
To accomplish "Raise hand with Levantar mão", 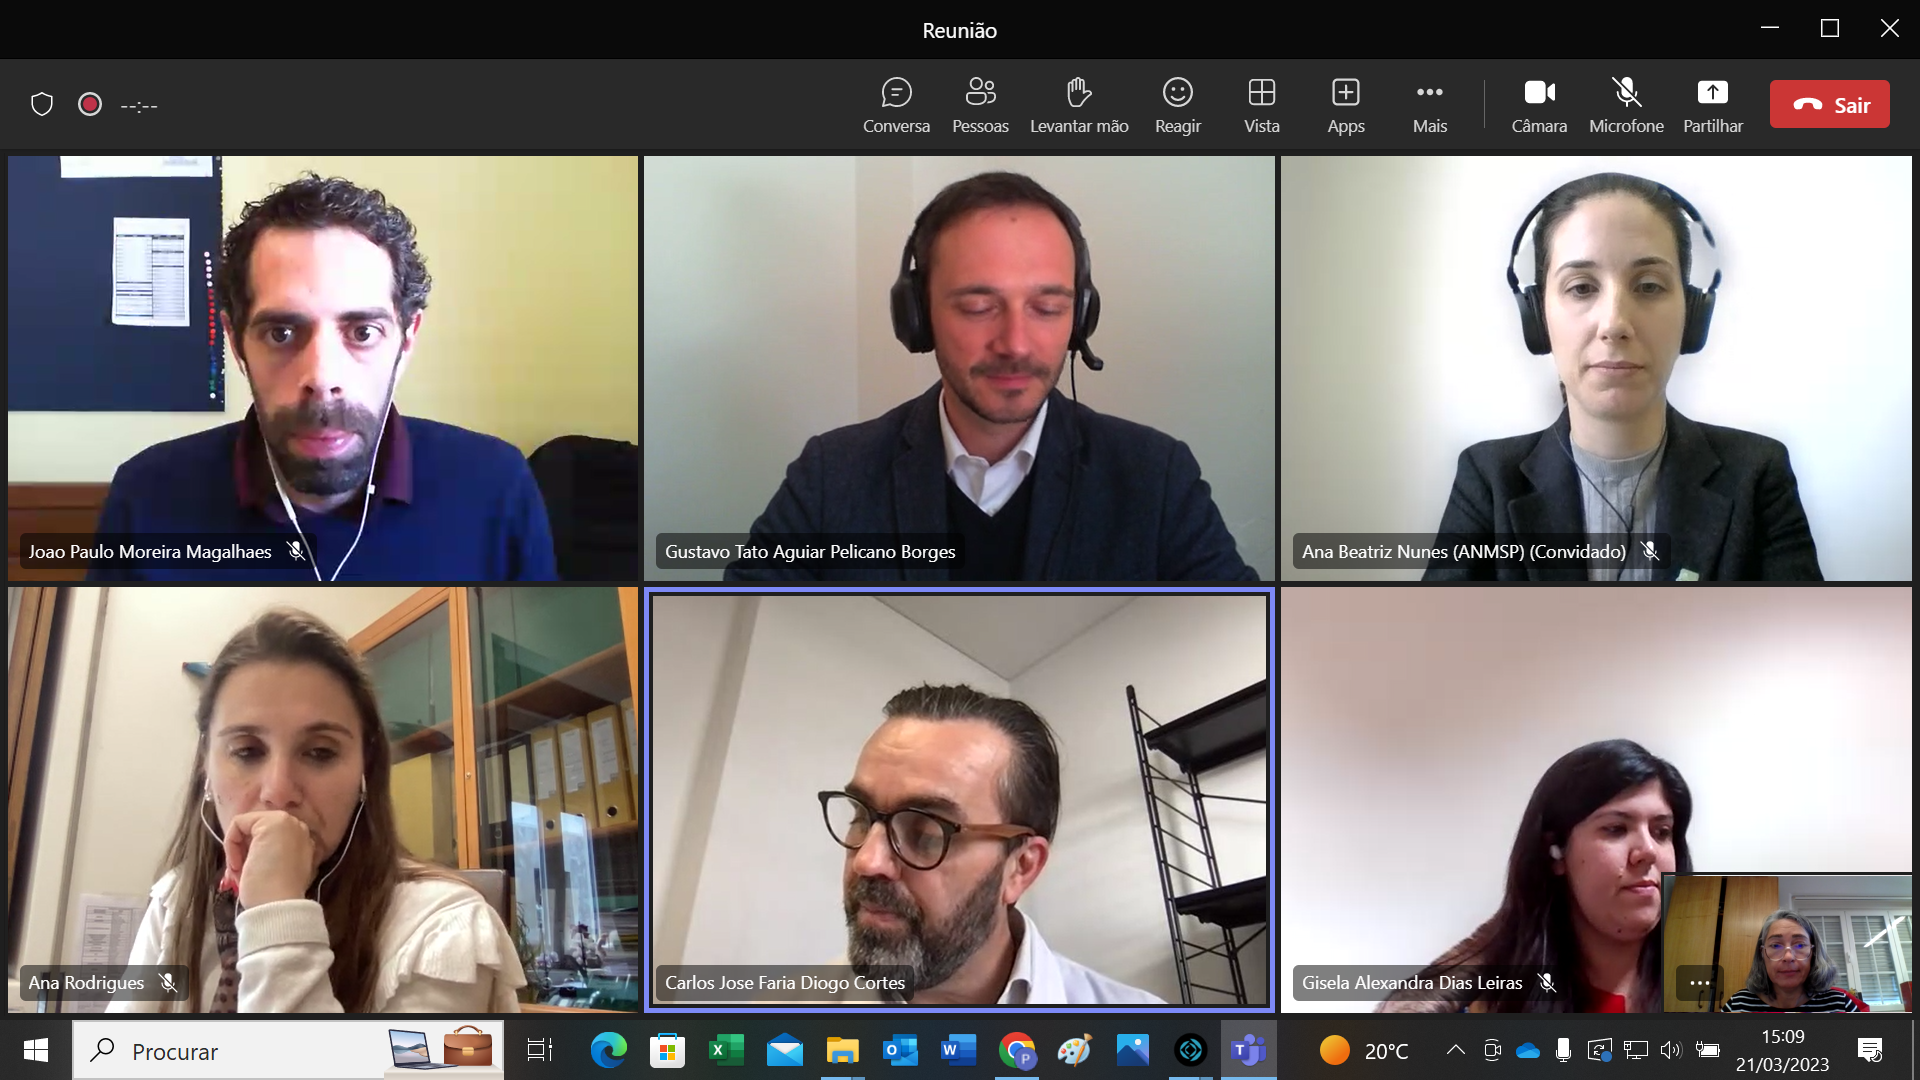I will point(1079,104).
